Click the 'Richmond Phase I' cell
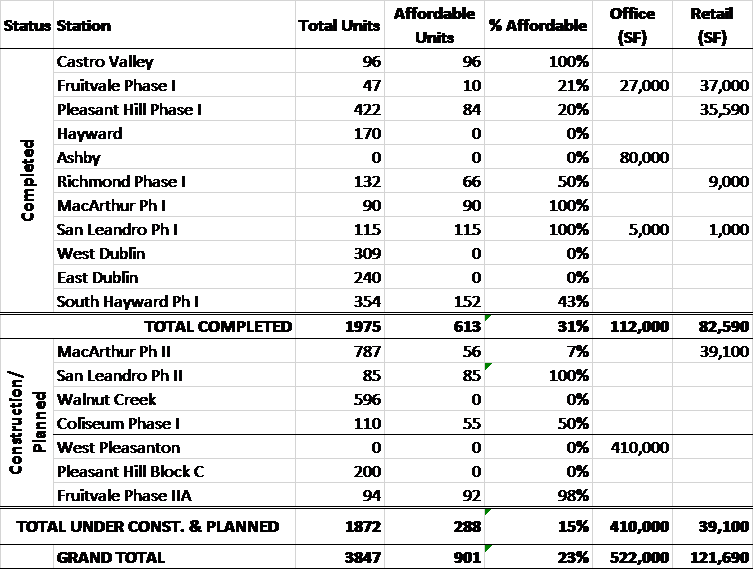The width and height of the screenshot is (754, 571). pyautogui.click(x=174, y=181)
